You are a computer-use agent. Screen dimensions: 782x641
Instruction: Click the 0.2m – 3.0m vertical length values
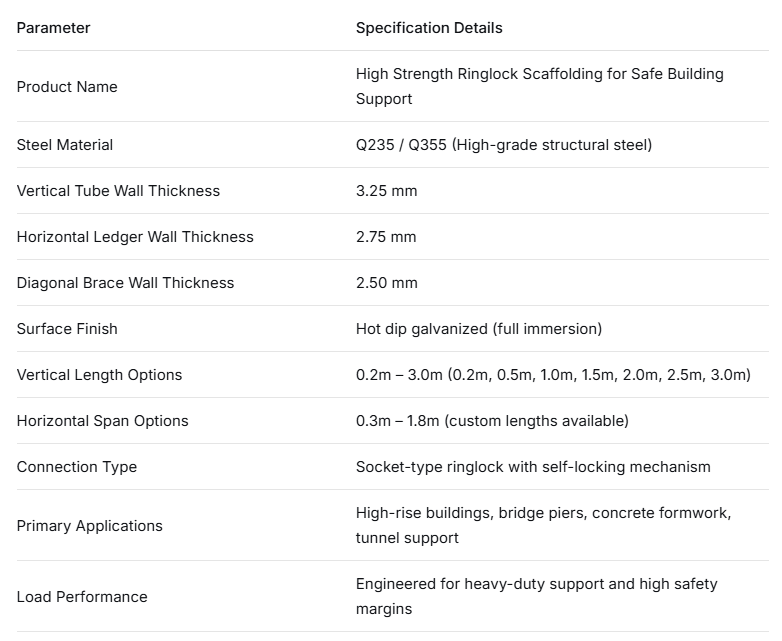pyautogui.click(x=552, y=375)
